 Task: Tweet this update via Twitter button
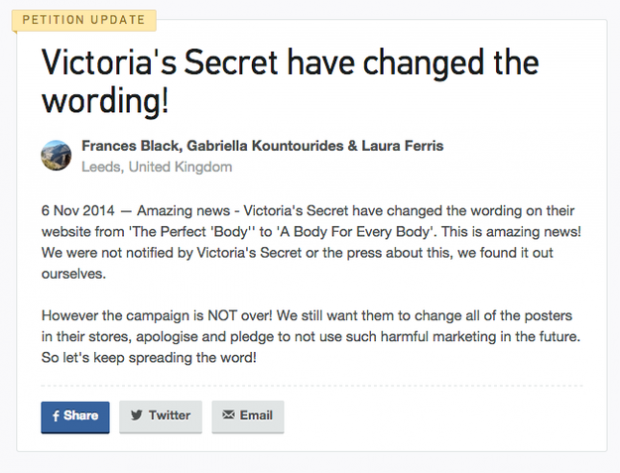coord(161,417)
